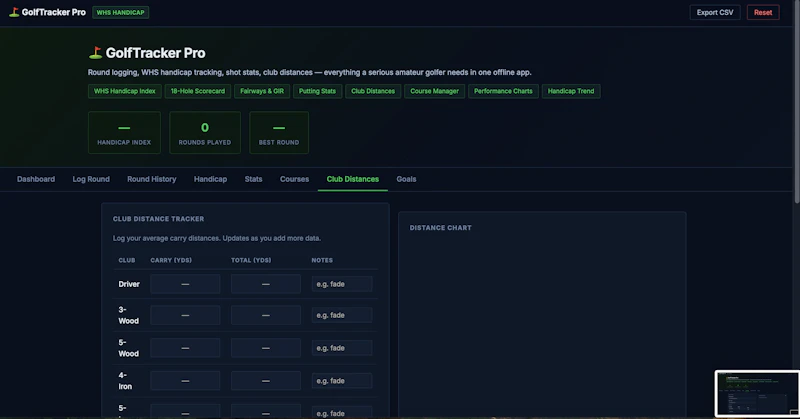Click the 4-Iron carry yards field
Viewport: 800px width, 419px height.
[x=185, y=381]
